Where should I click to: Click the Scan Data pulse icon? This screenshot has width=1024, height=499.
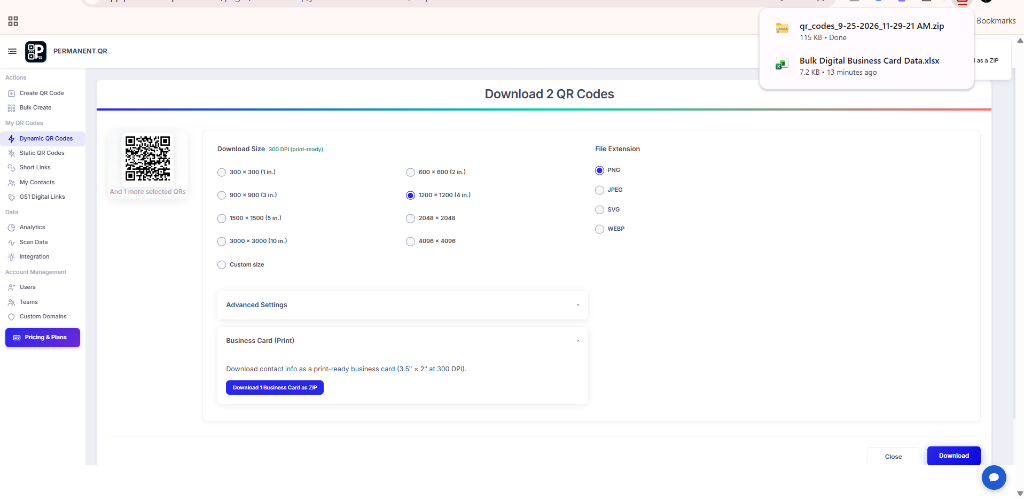click(x=11, y=242)
